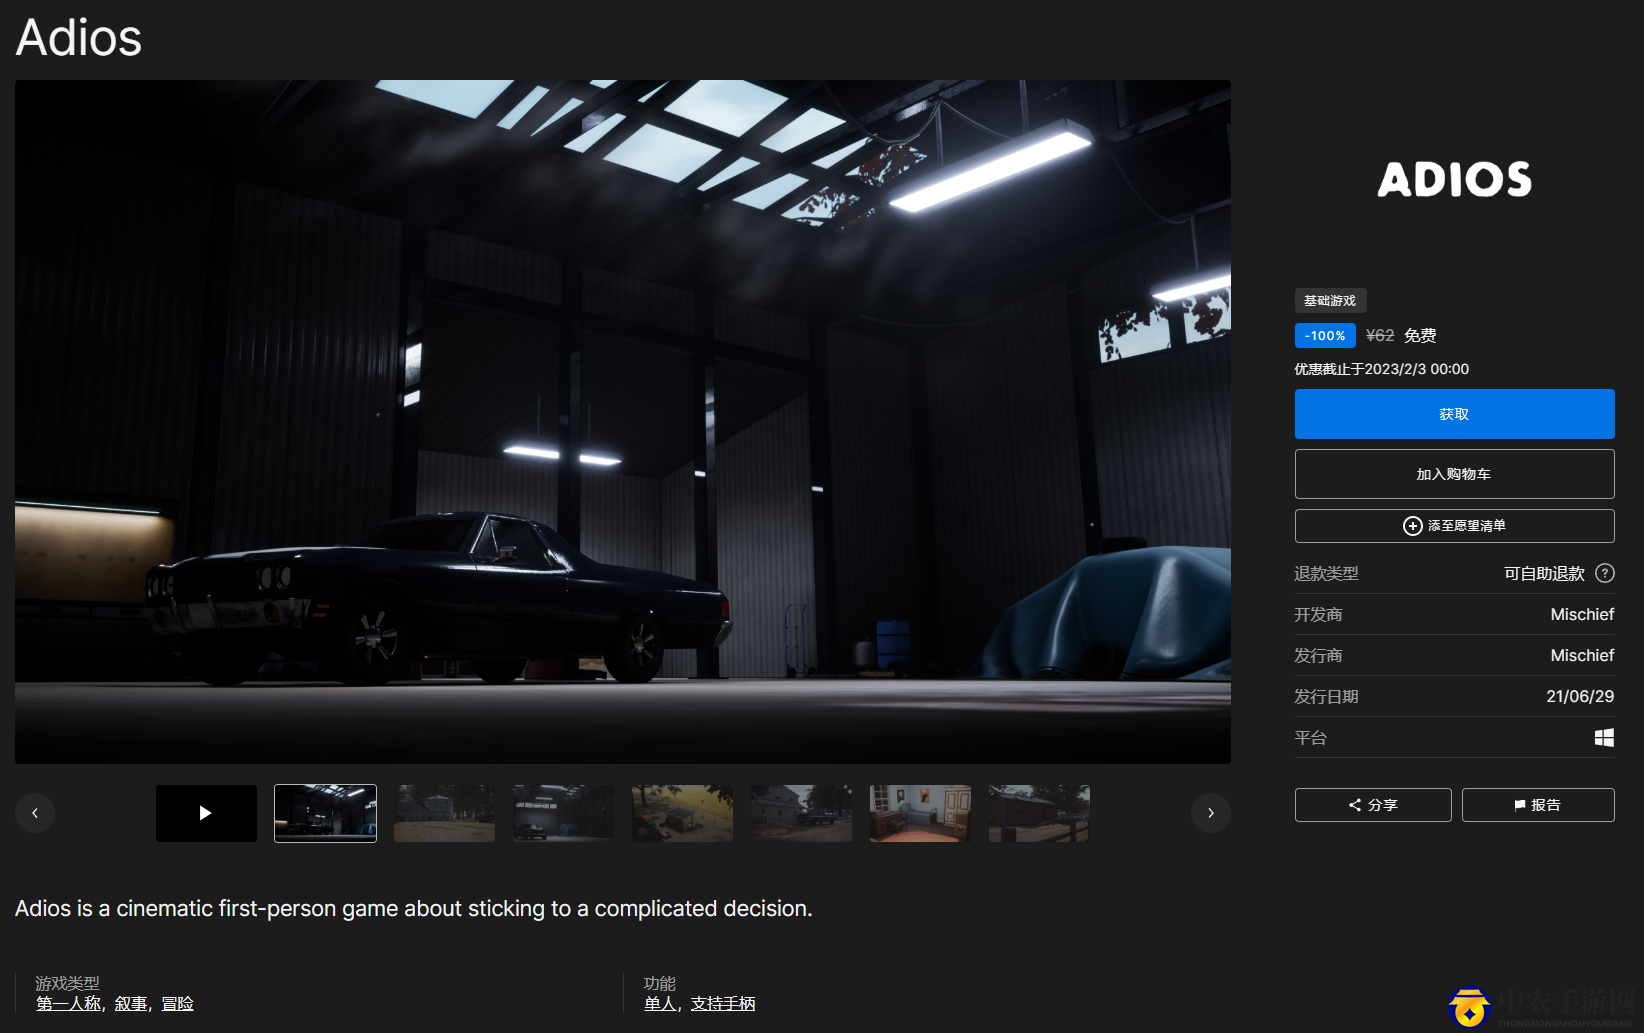The width and height of the screenshot is (1644, 1033).
Task: Click the 免费 free price text
Action: pyautogui.click(x=1420, y=336)
